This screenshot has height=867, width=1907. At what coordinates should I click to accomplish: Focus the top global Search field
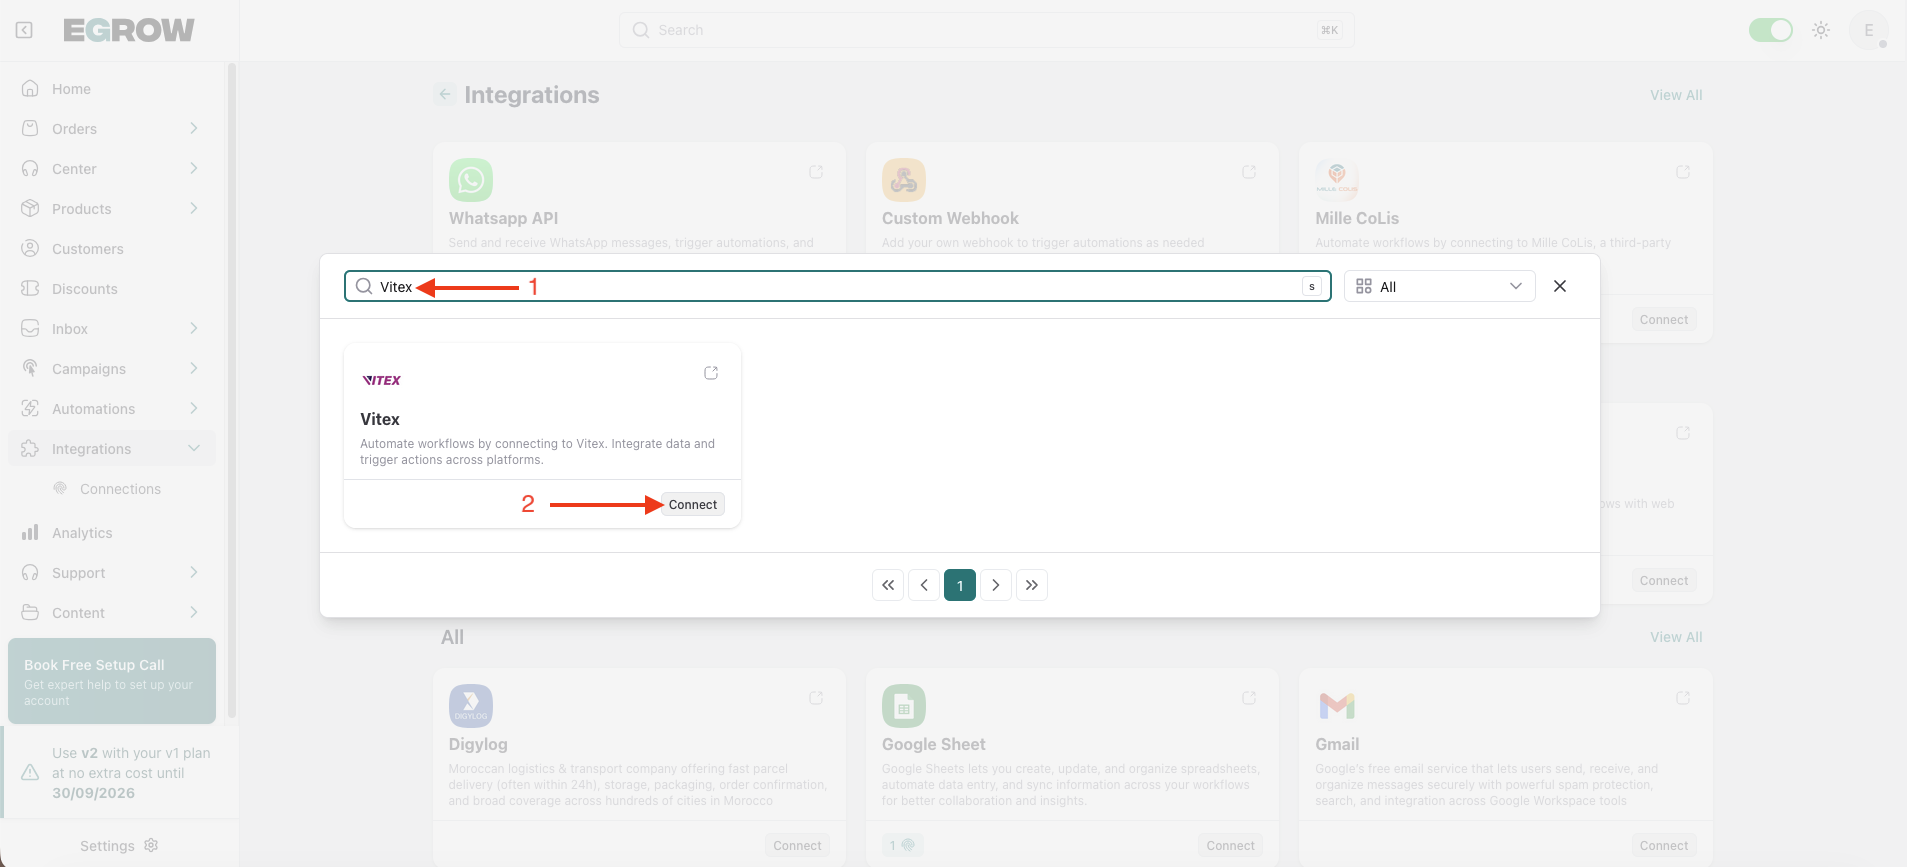coord(986,30)
